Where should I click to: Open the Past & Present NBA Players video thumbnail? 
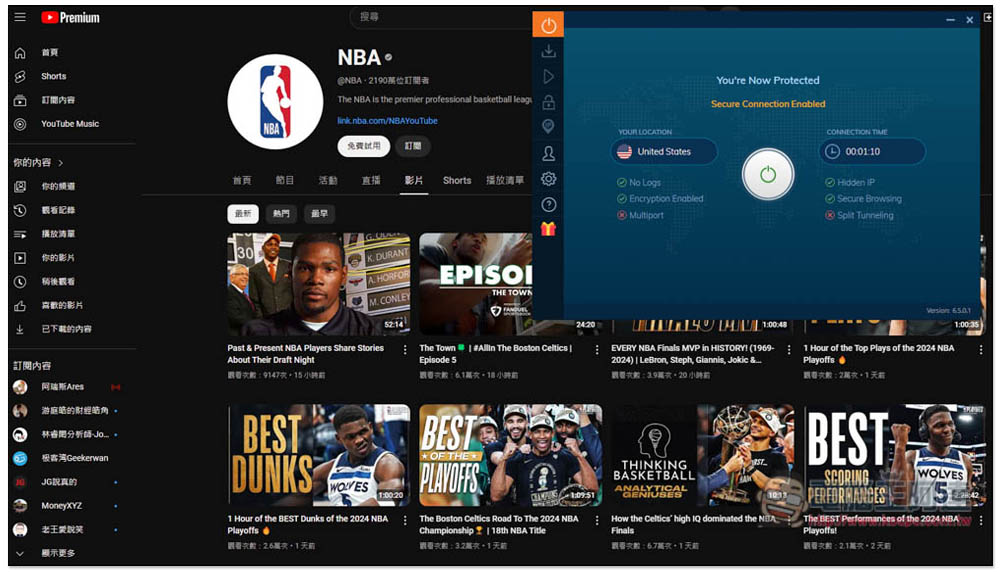[x=319, y=284]
